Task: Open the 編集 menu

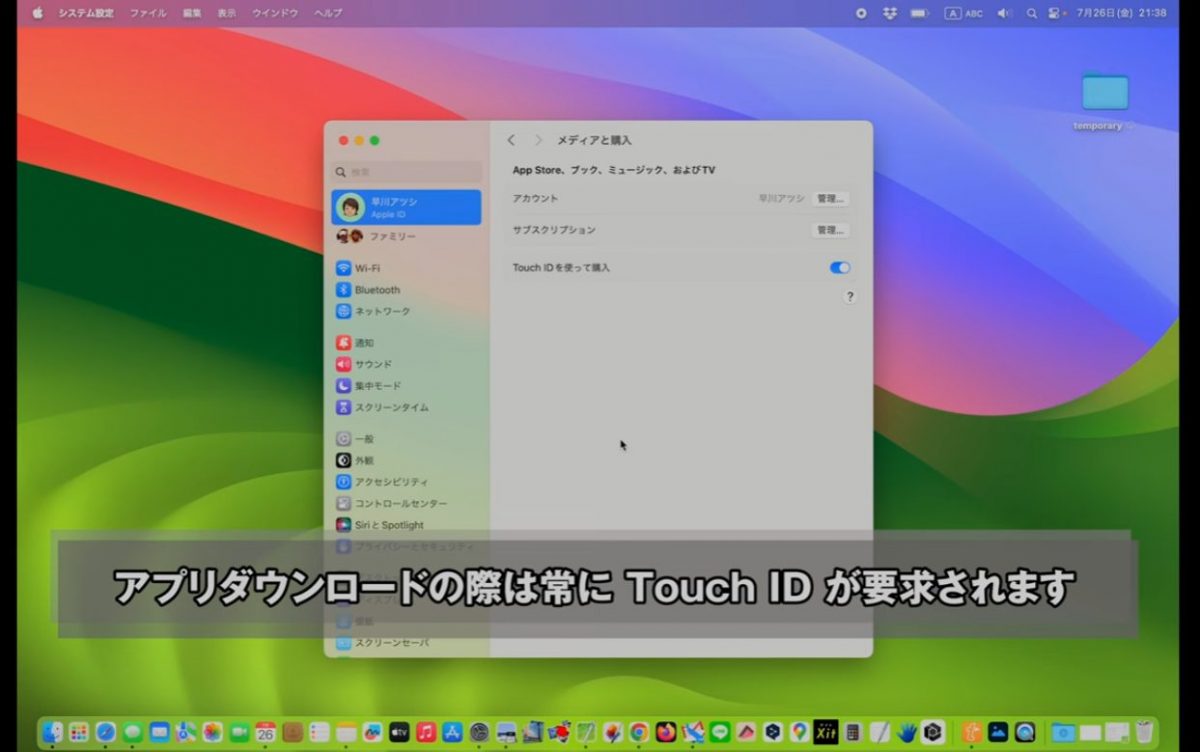Action: point(192,13)
